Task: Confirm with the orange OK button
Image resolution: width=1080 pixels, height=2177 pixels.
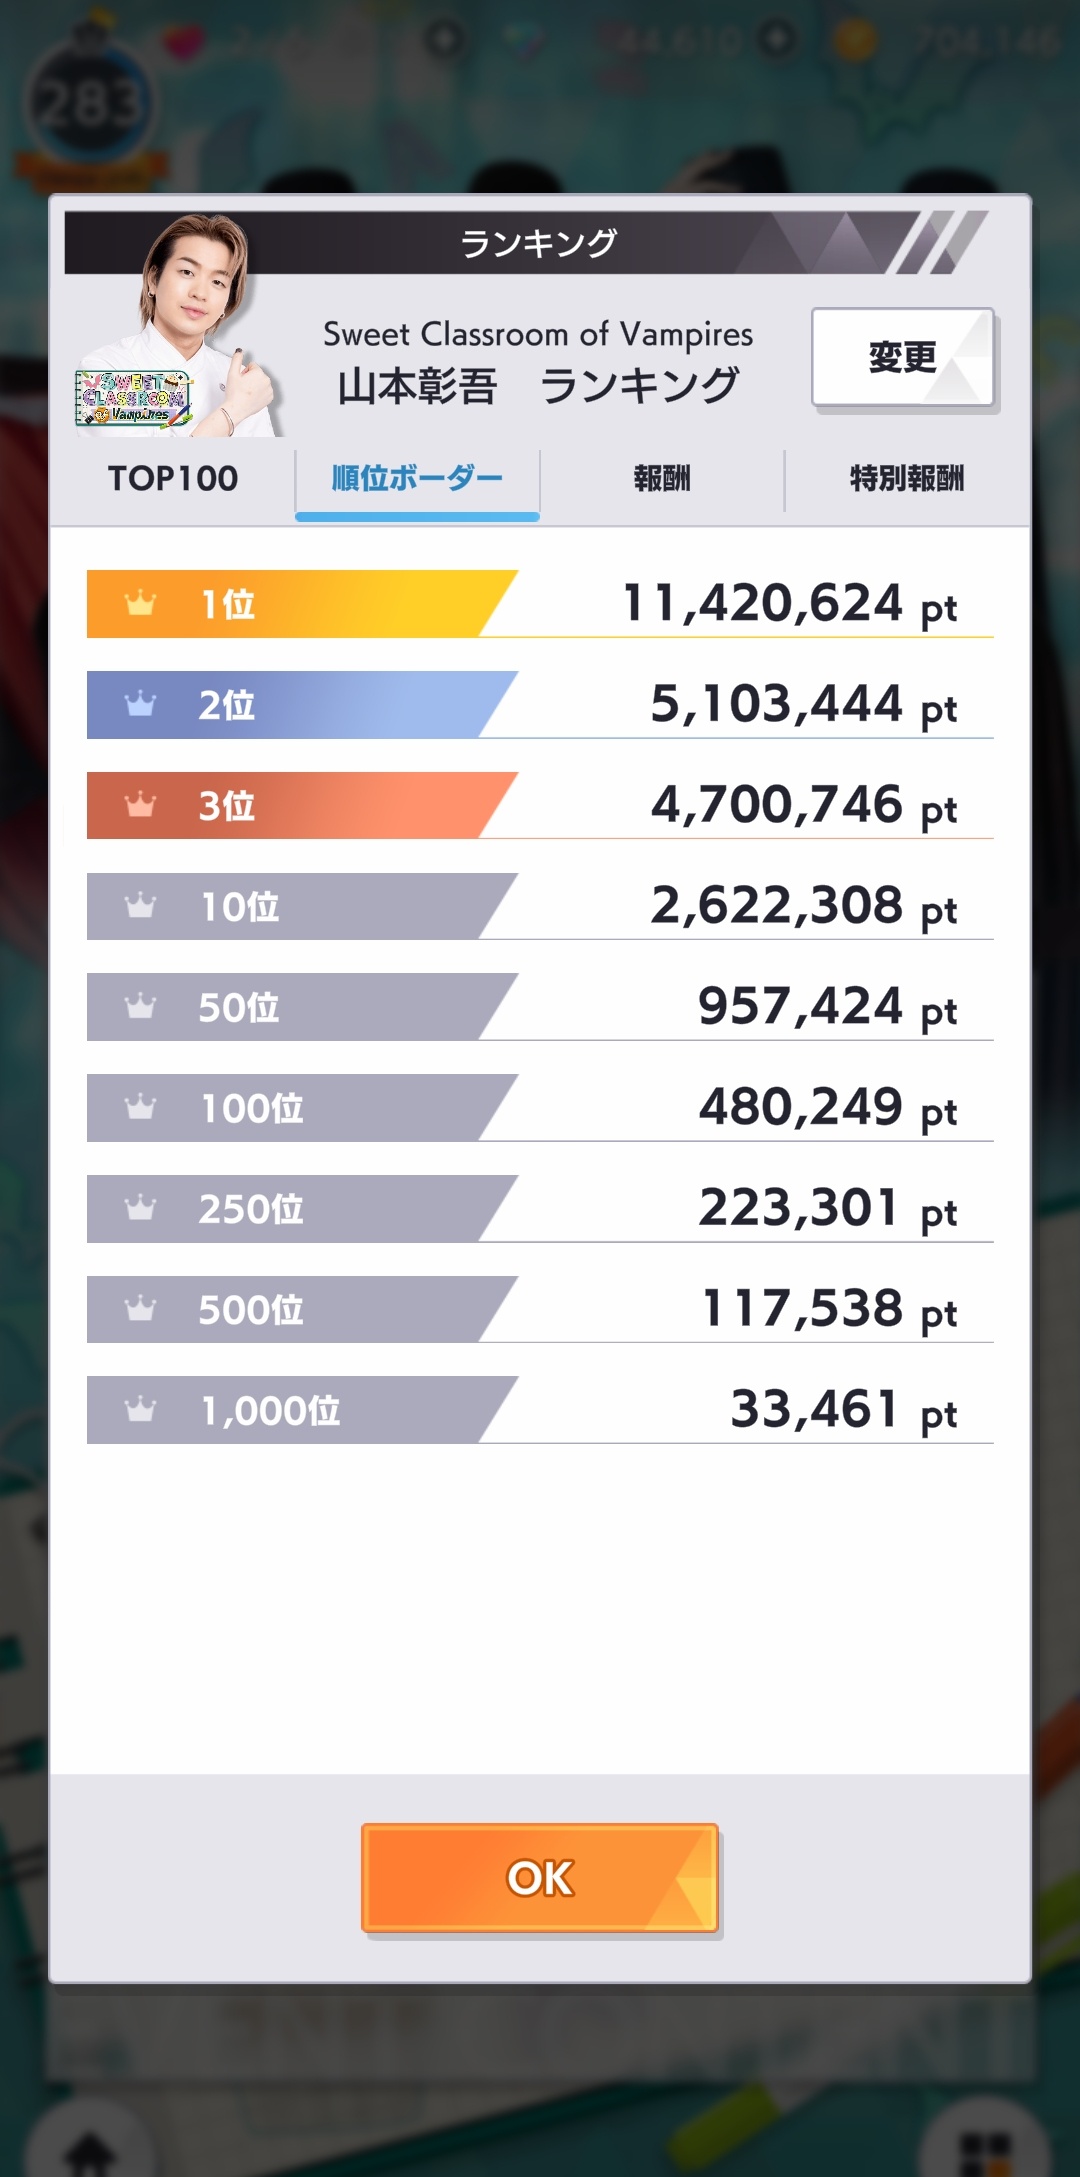Action: 540,1878
